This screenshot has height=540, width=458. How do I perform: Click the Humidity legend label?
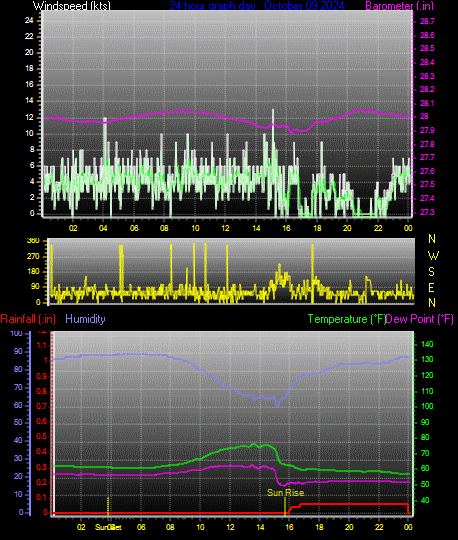coord(85,319)
